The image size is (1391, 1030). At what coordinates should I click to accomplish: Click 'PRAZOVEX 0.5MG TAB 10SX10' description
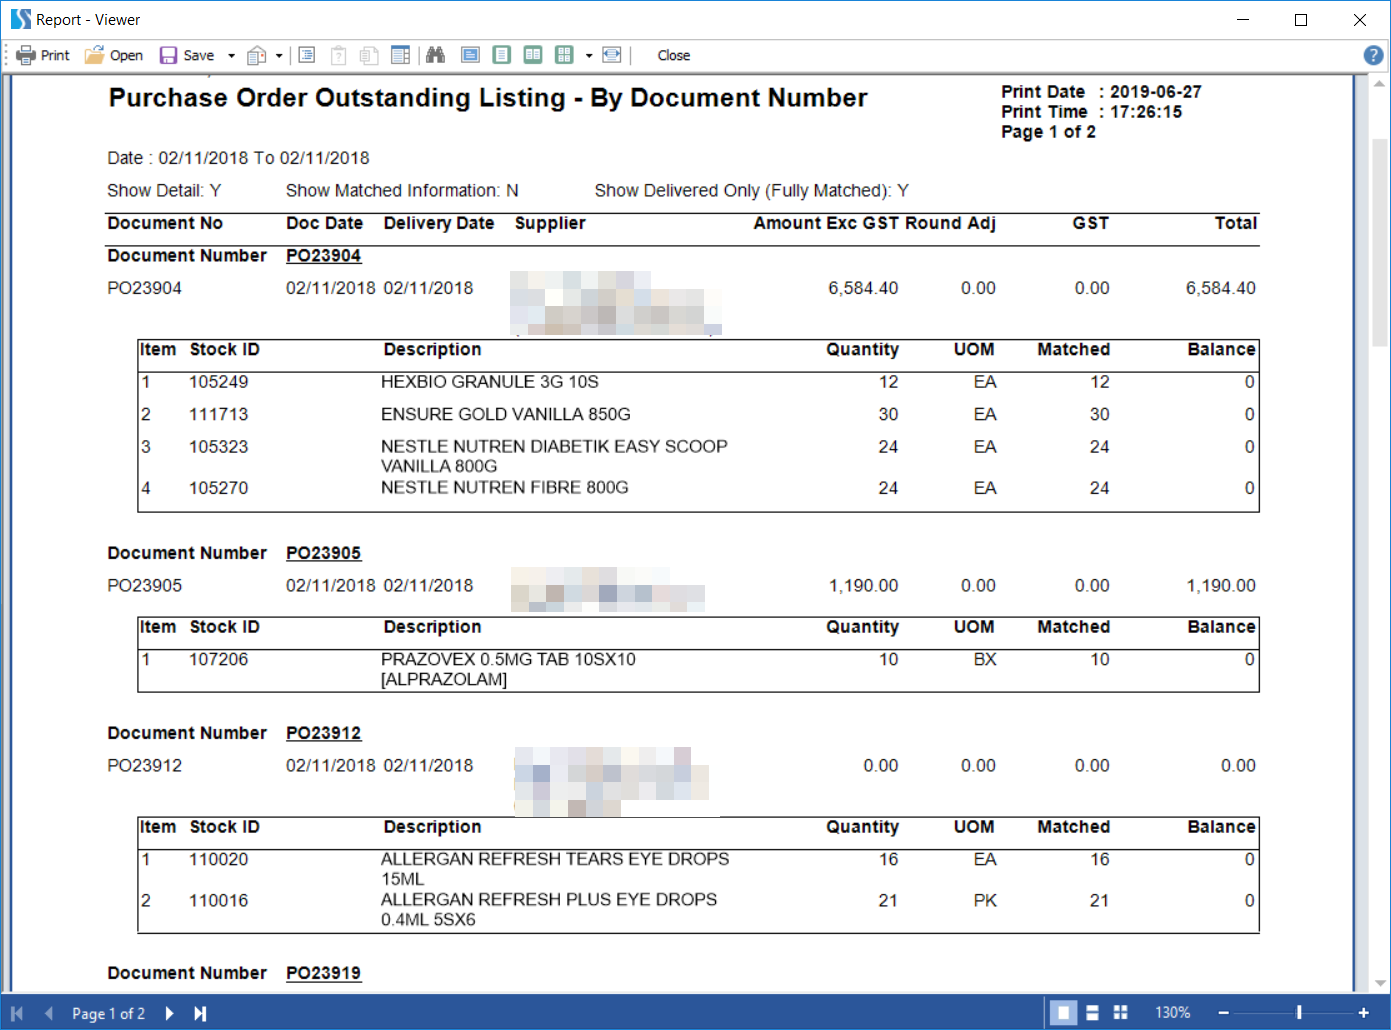(508, 660)
